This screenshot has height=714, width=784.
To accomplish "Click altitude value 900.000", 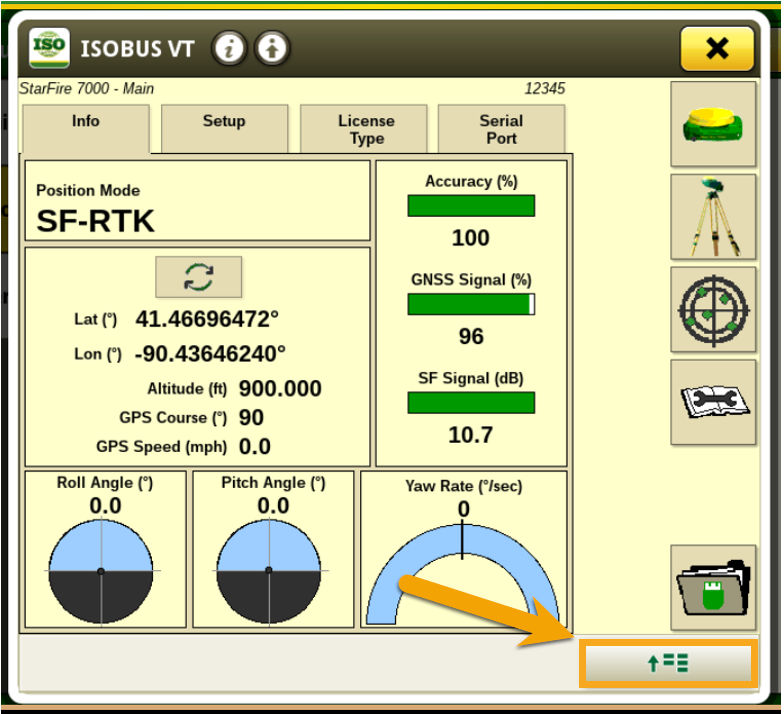I will pyautogui.click(x=280, y=388).
